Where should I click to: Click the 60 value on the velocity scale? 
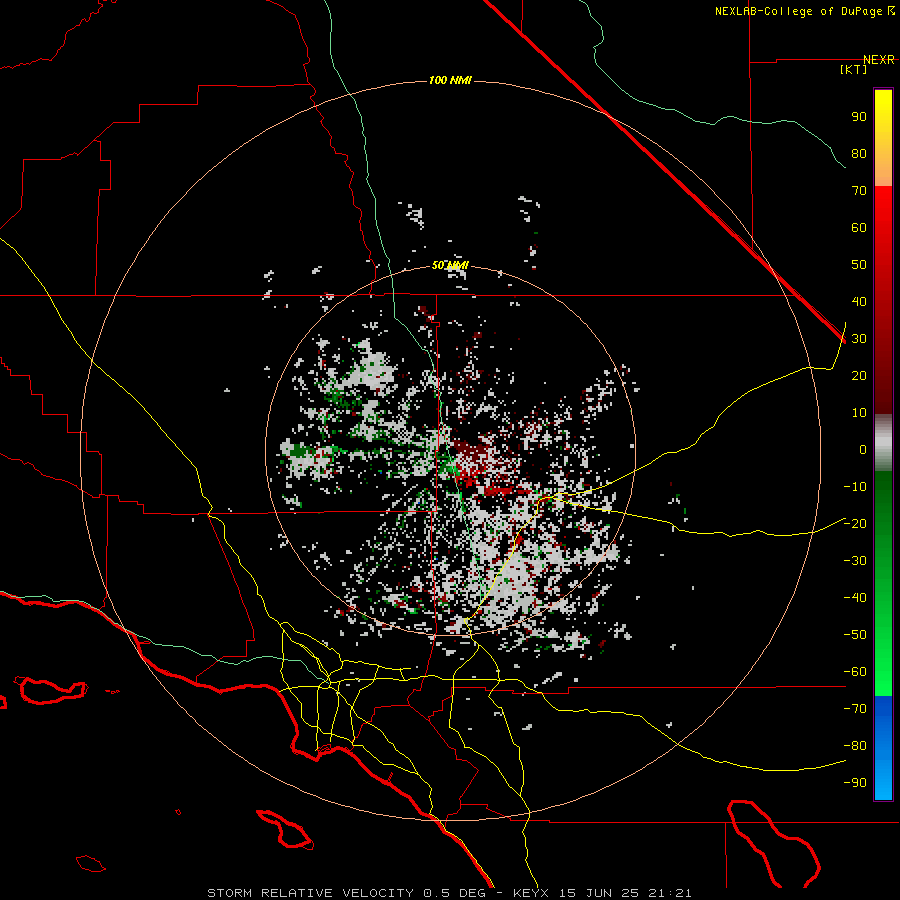859,227
